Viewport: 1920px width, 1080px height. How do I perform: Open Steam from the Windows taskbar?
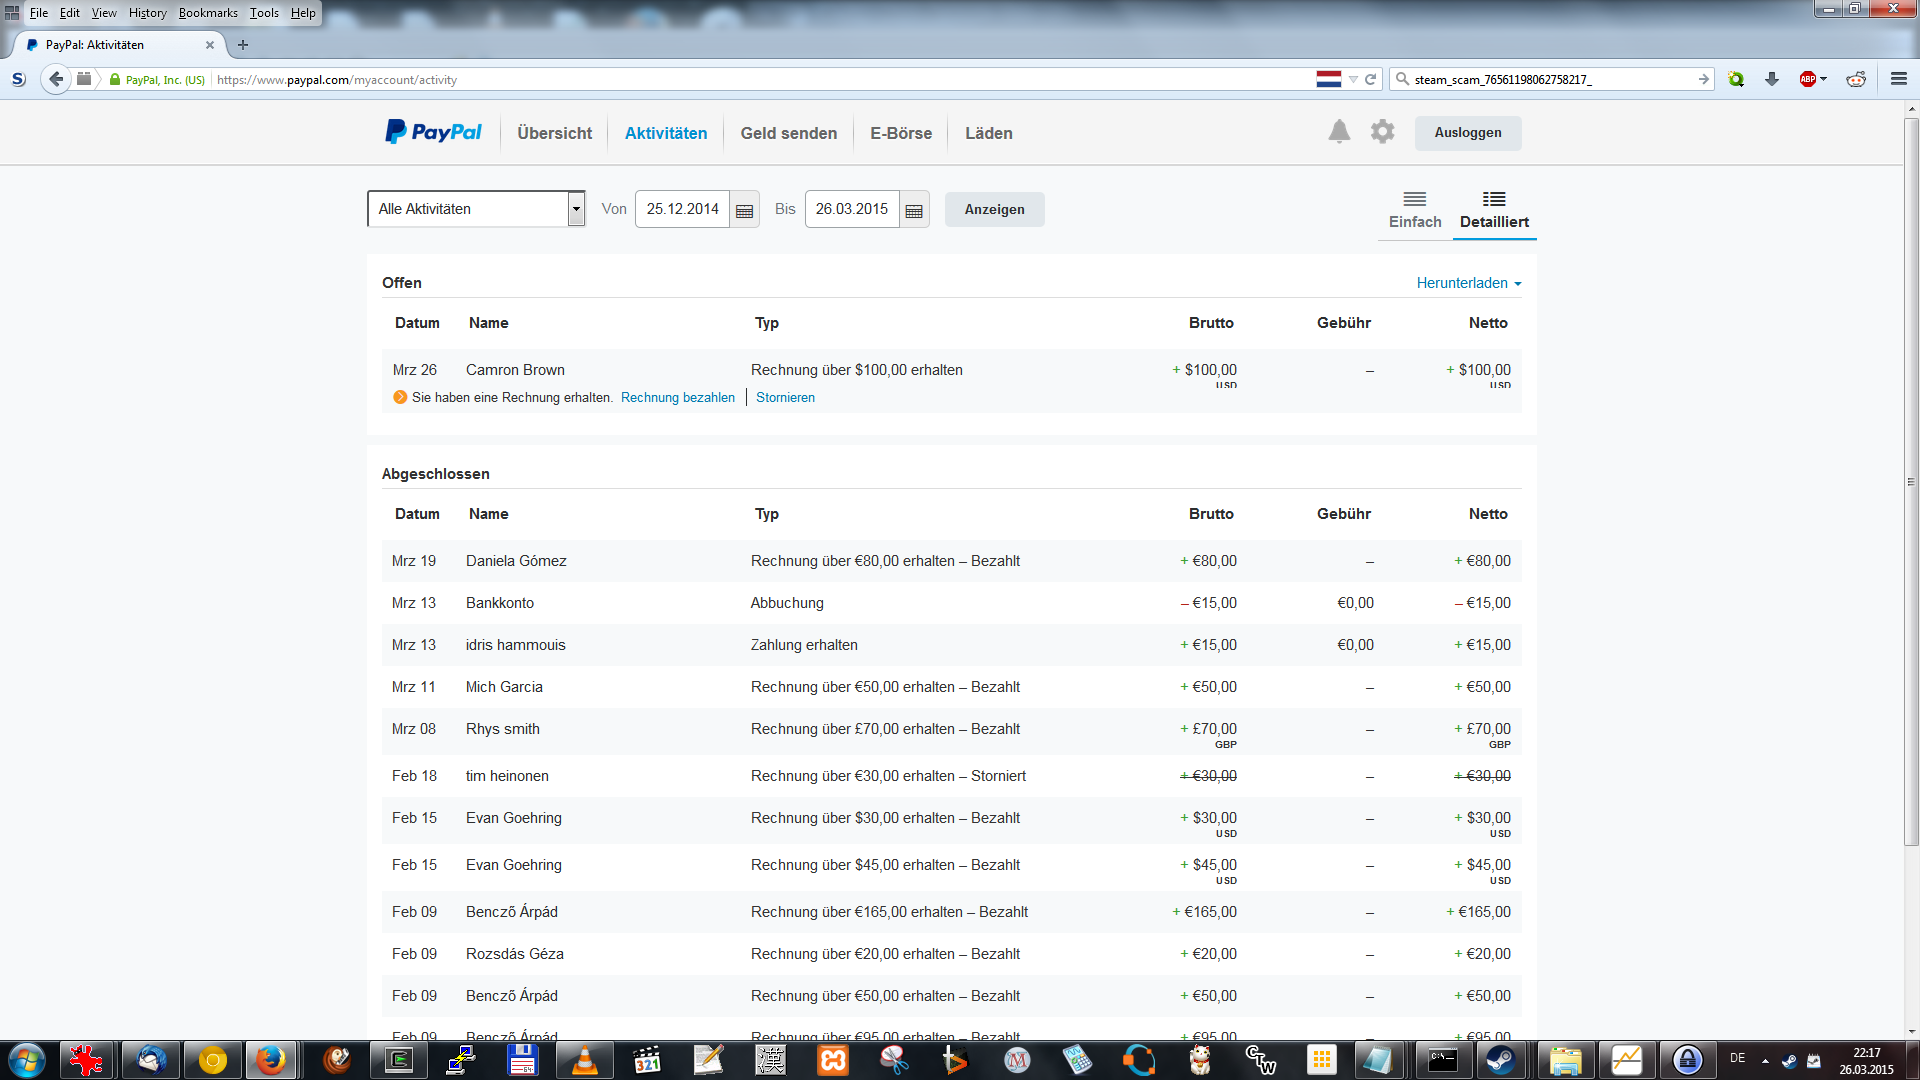coord(1500,1059)
